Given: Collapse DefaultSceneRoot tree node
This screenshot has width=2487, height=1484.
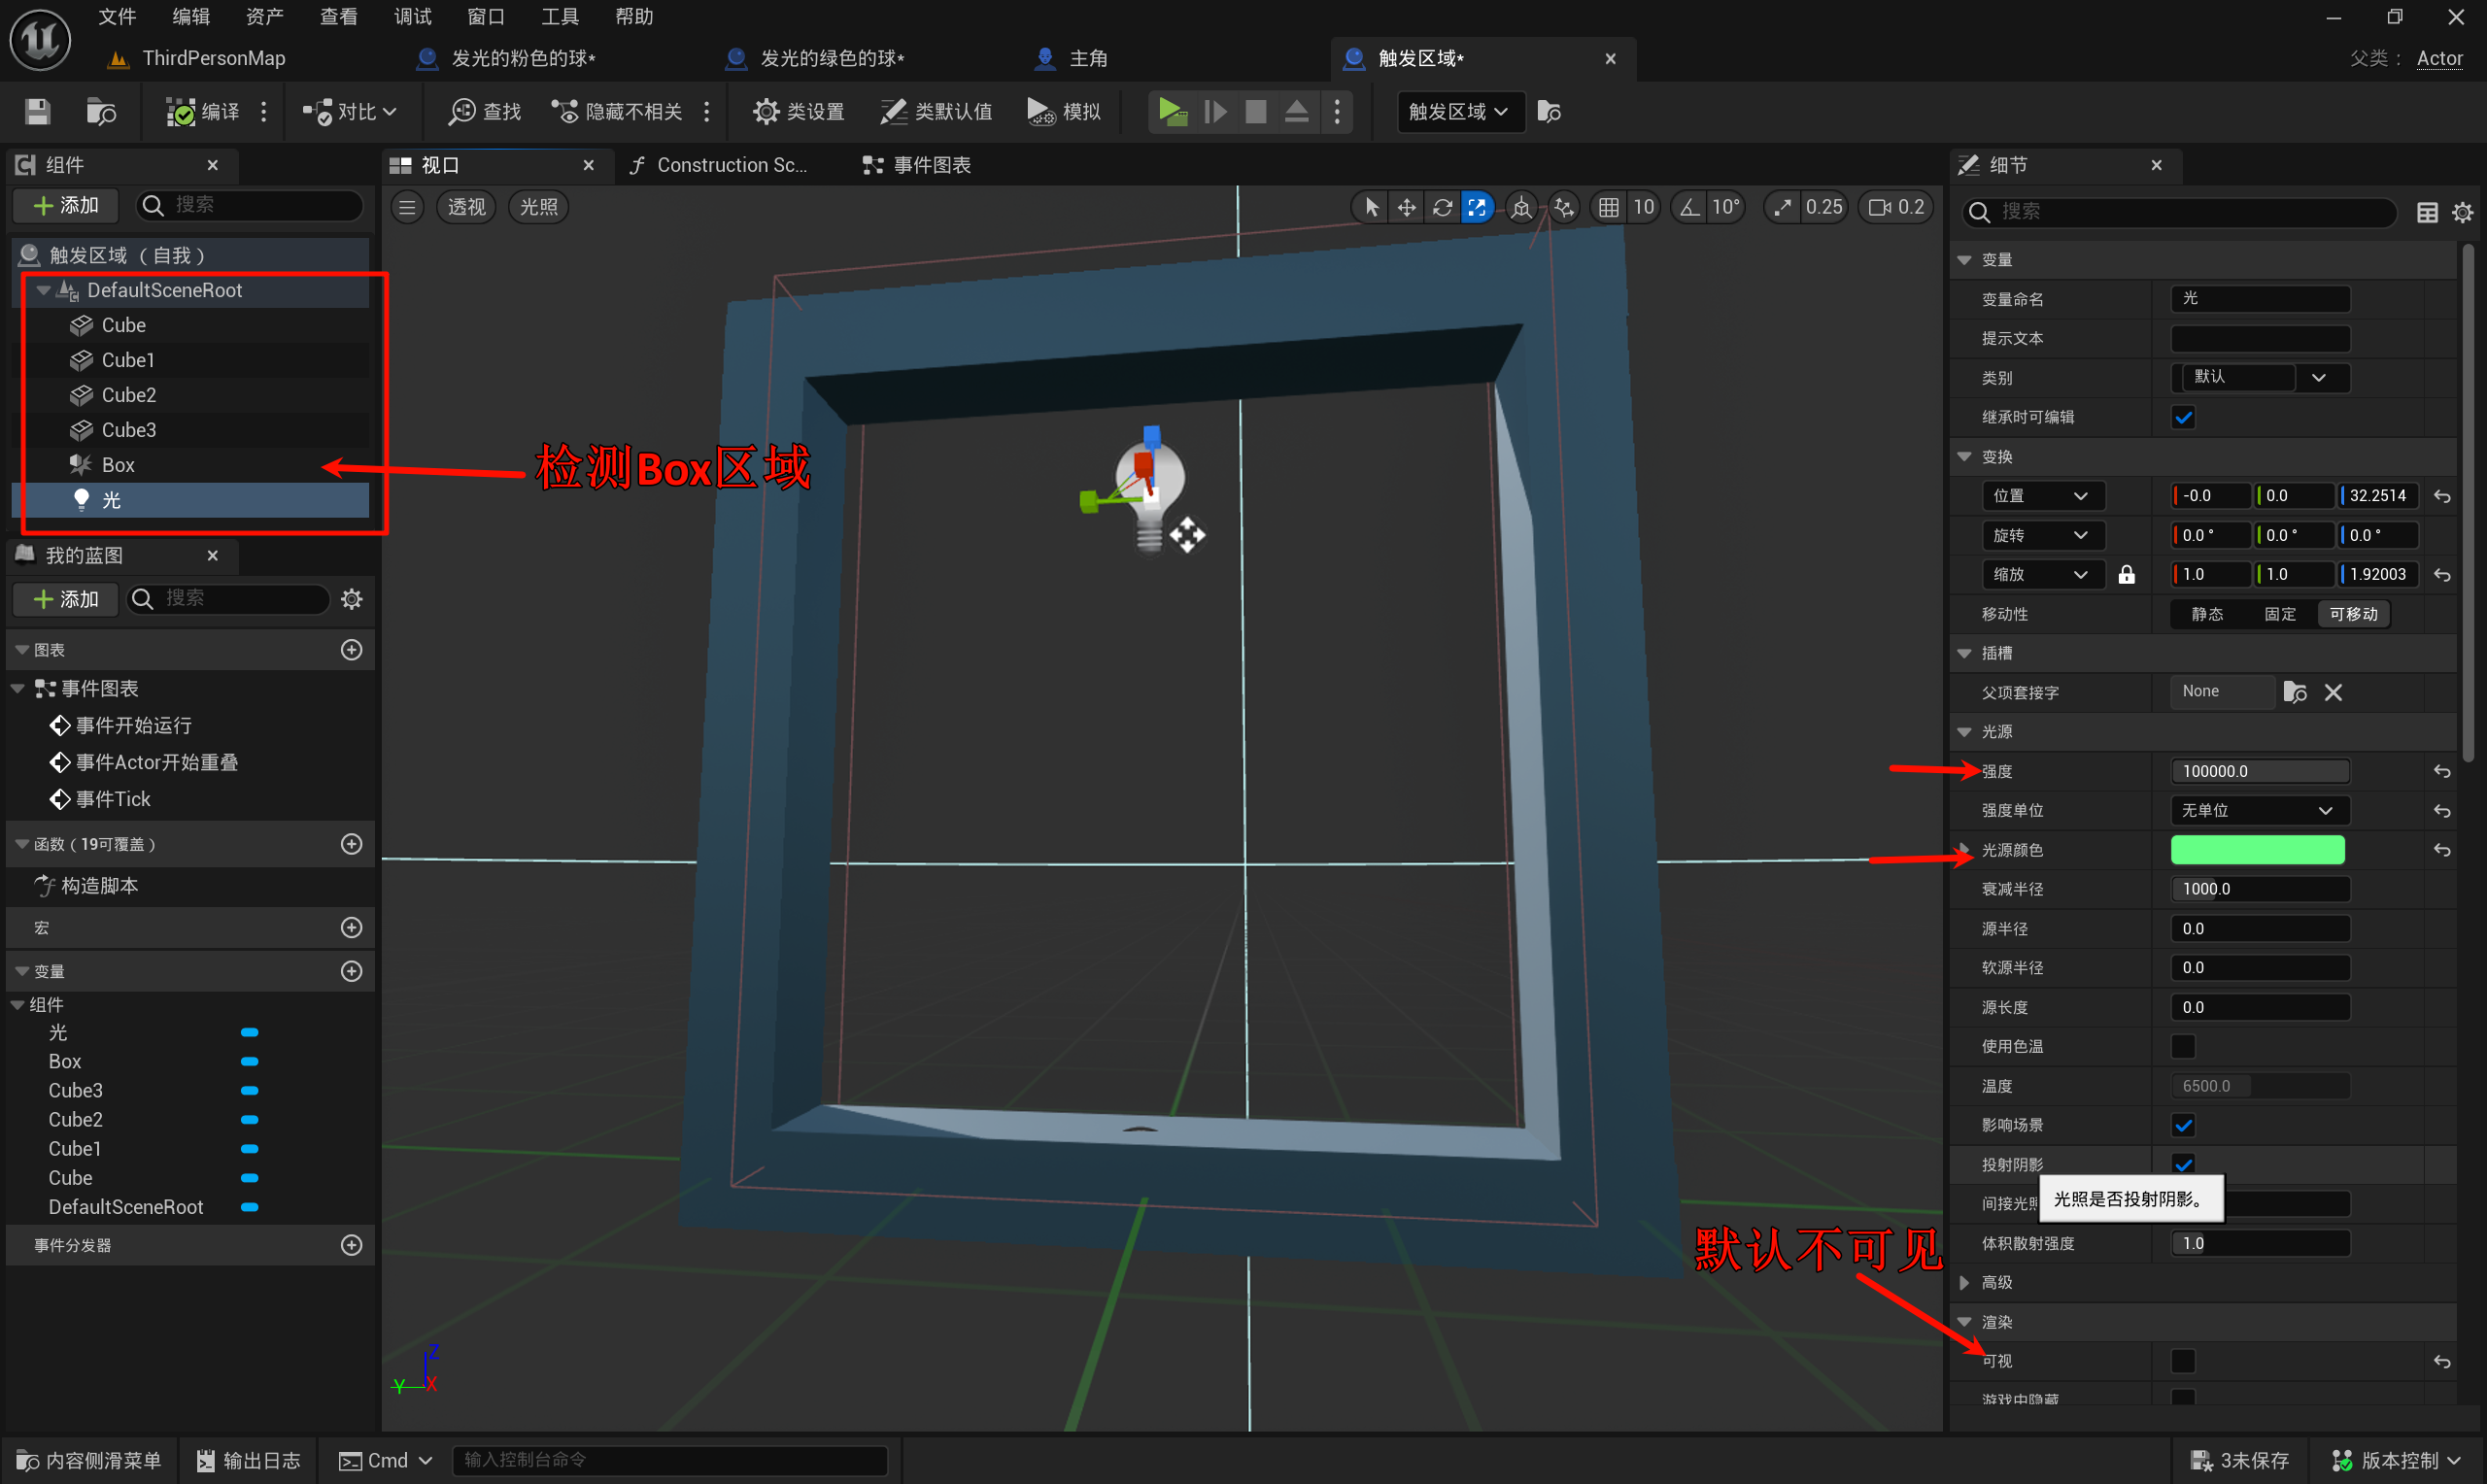Looking at the screenshot, I should click(x=43, y=290).
